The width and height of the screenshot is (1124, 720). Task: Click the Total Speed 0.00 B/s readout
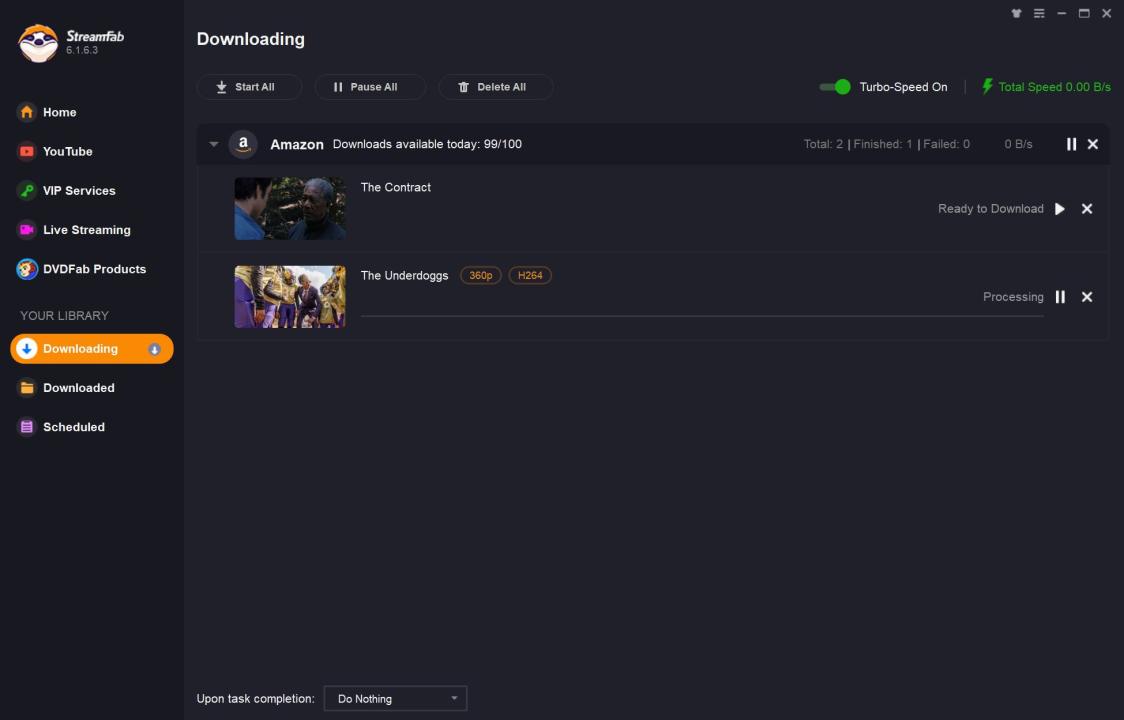tap(1054, 87)
